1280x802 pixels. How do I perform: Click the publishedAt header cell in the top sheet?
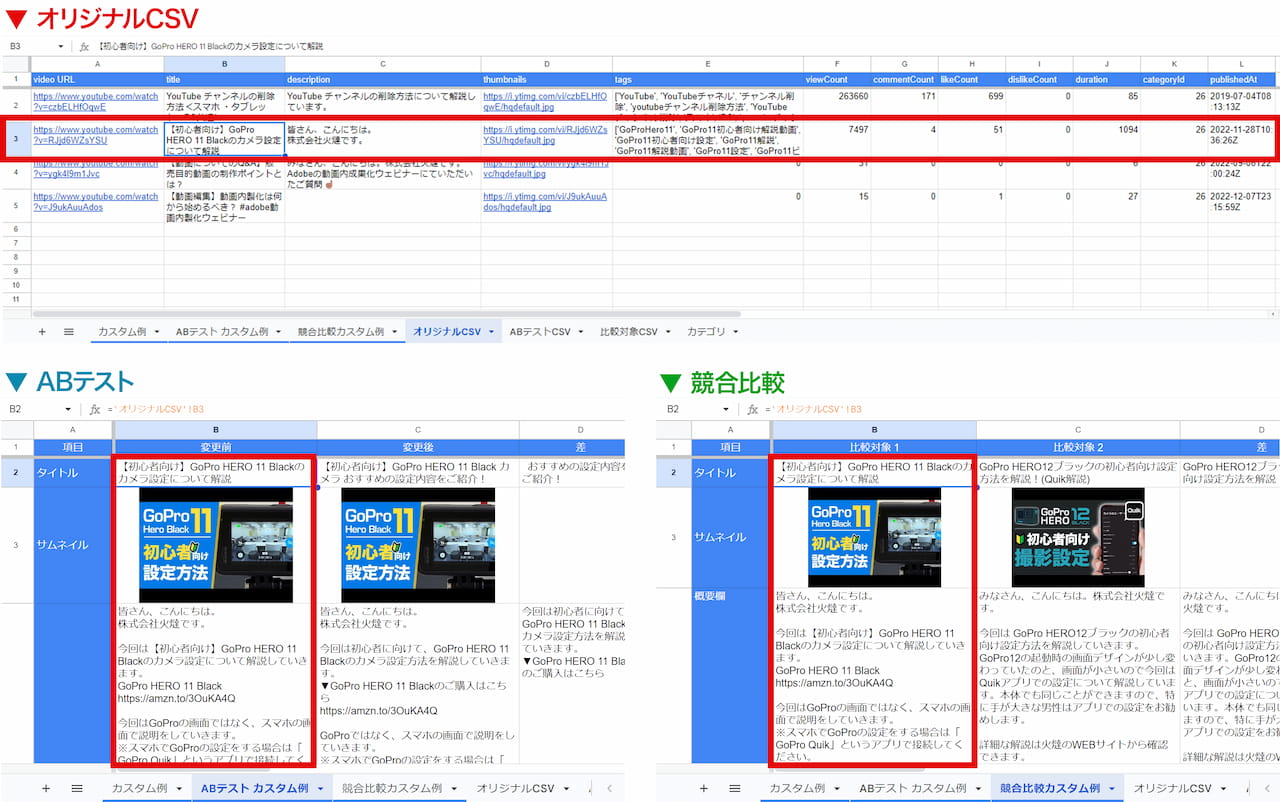coord(1243,79)
